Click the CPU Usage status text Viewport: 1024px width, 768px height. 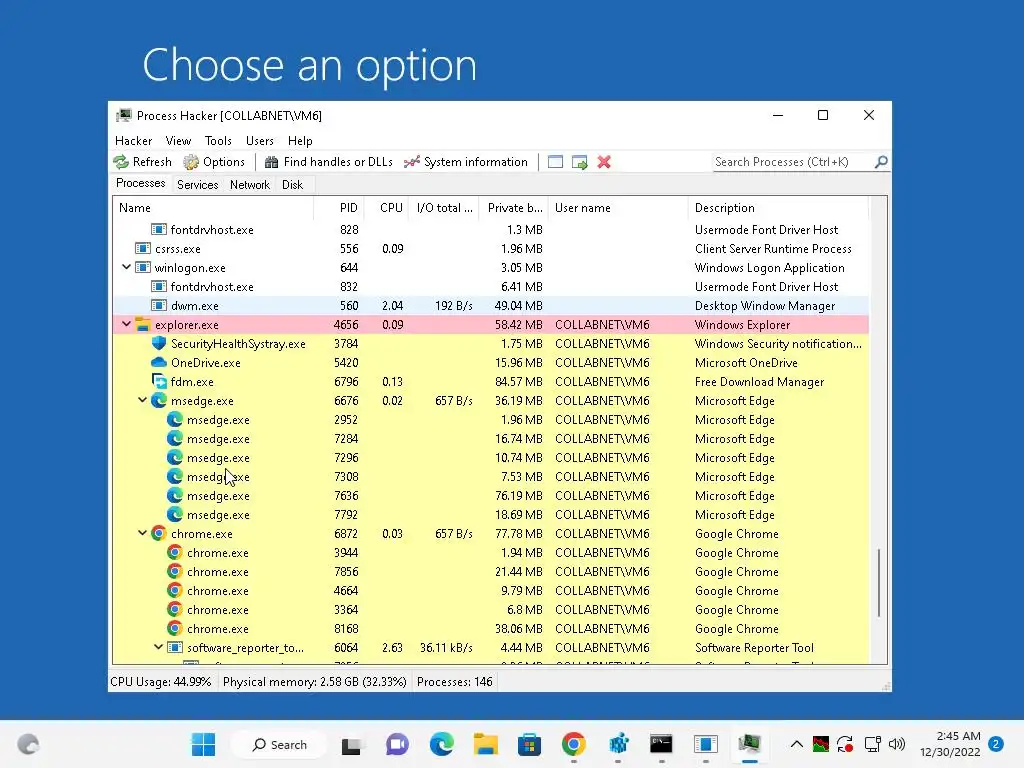161,682
